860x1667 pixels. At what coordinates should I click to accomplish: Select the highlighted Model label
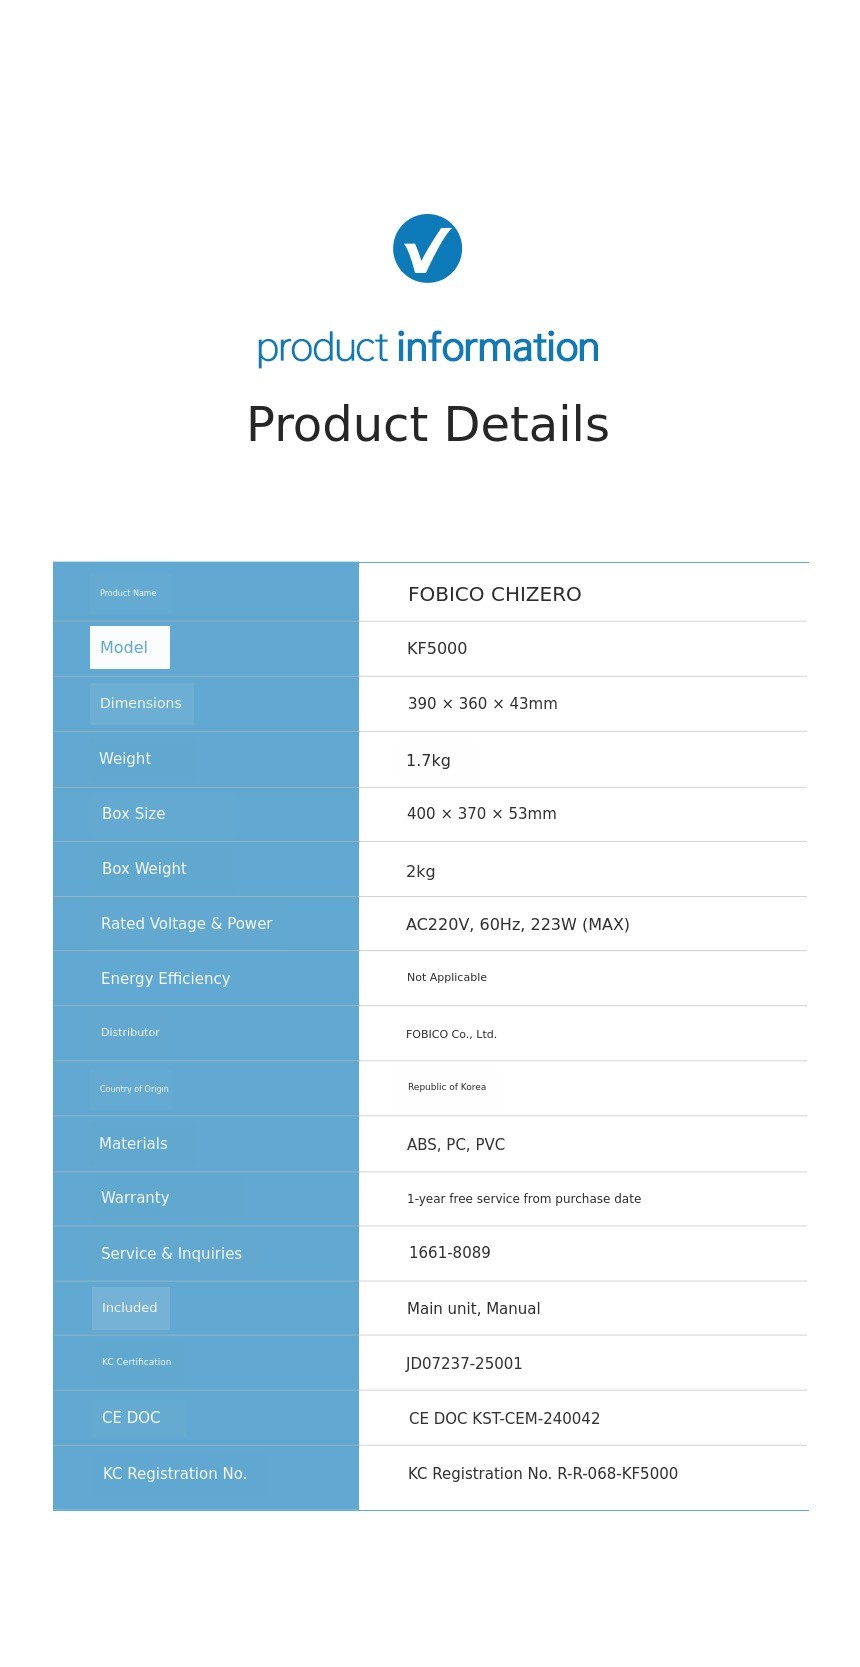click(x=129, y=648)
